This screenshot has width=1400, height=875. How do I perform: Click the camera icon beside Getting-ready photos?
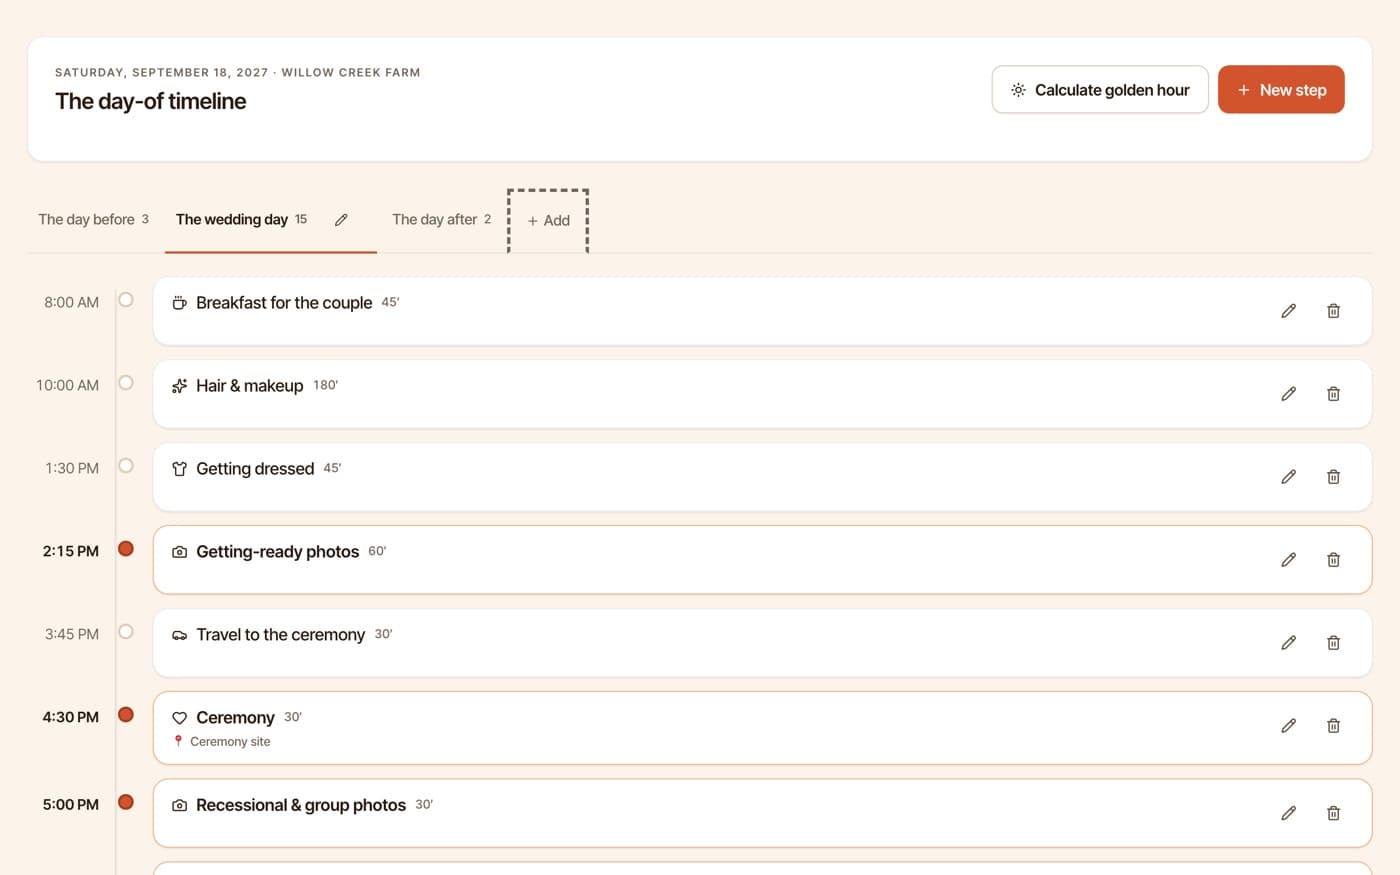pyautogui.click(x=179, y=552)
